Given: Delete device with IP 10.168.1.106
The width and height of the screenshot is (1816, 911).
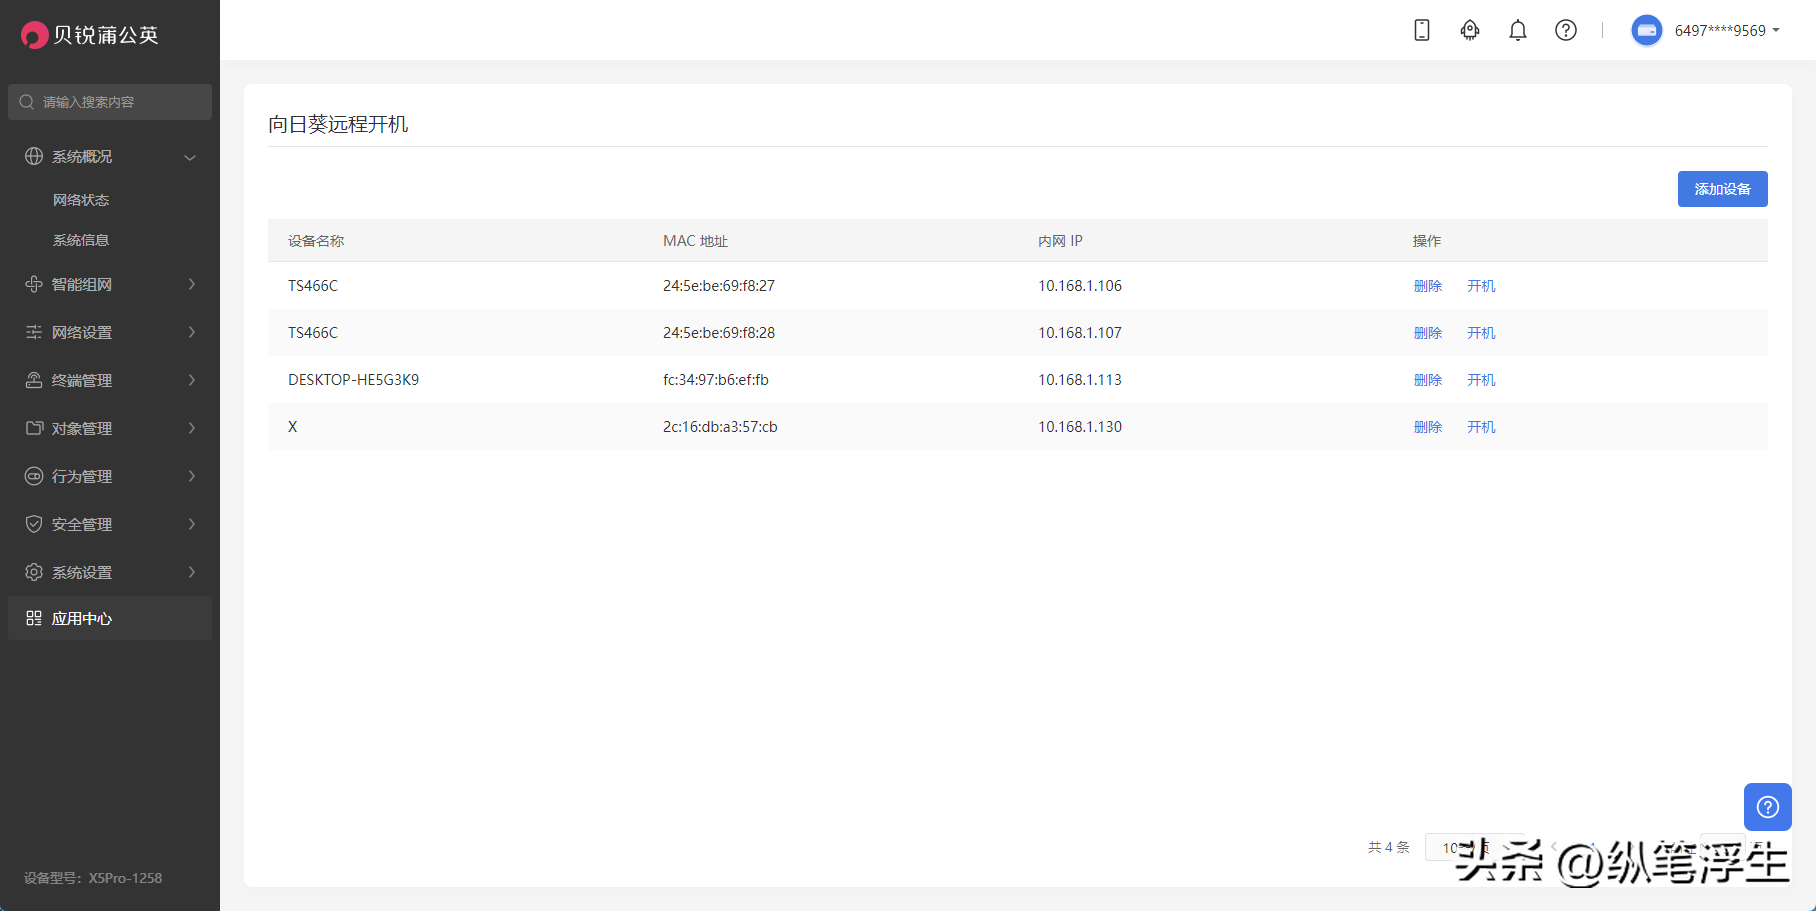Looking at the screenshot, I should [1428, 286].
